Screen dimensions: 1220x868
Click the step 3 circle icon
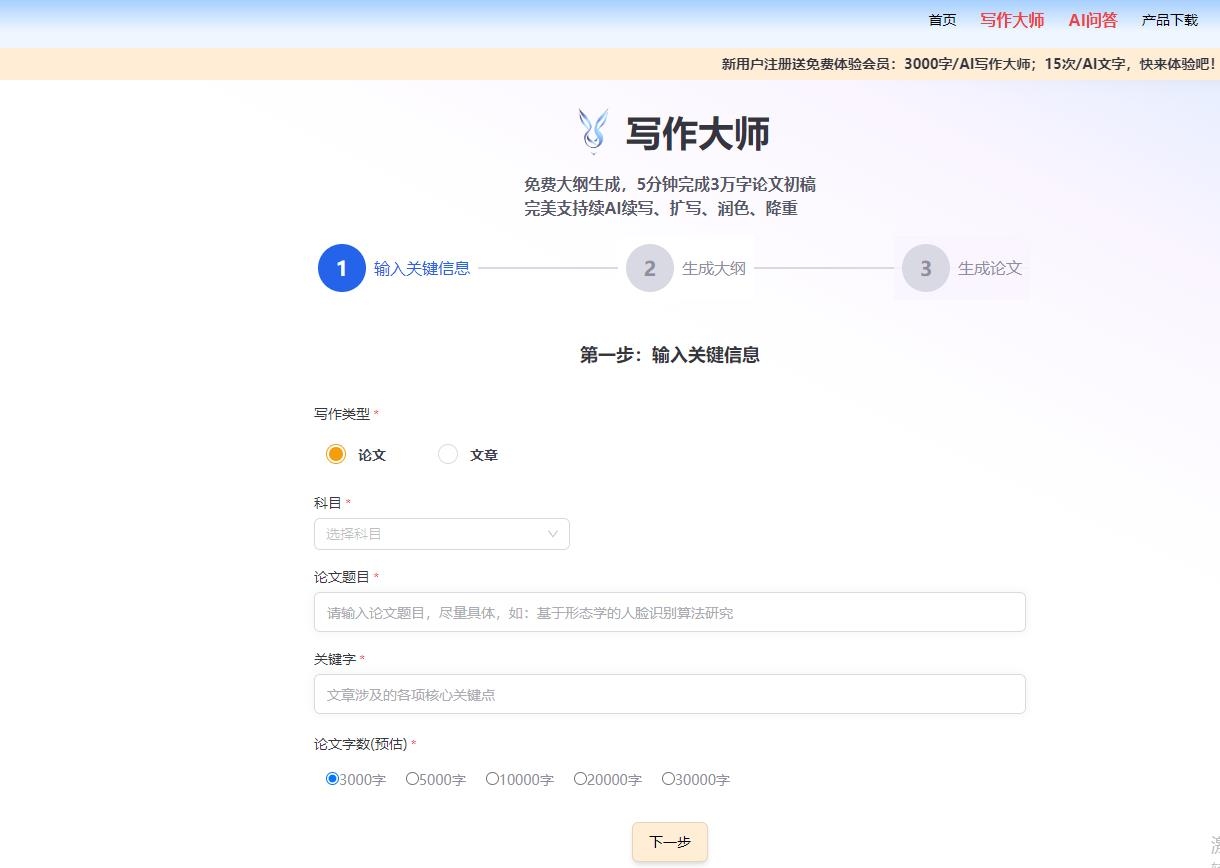926,268
